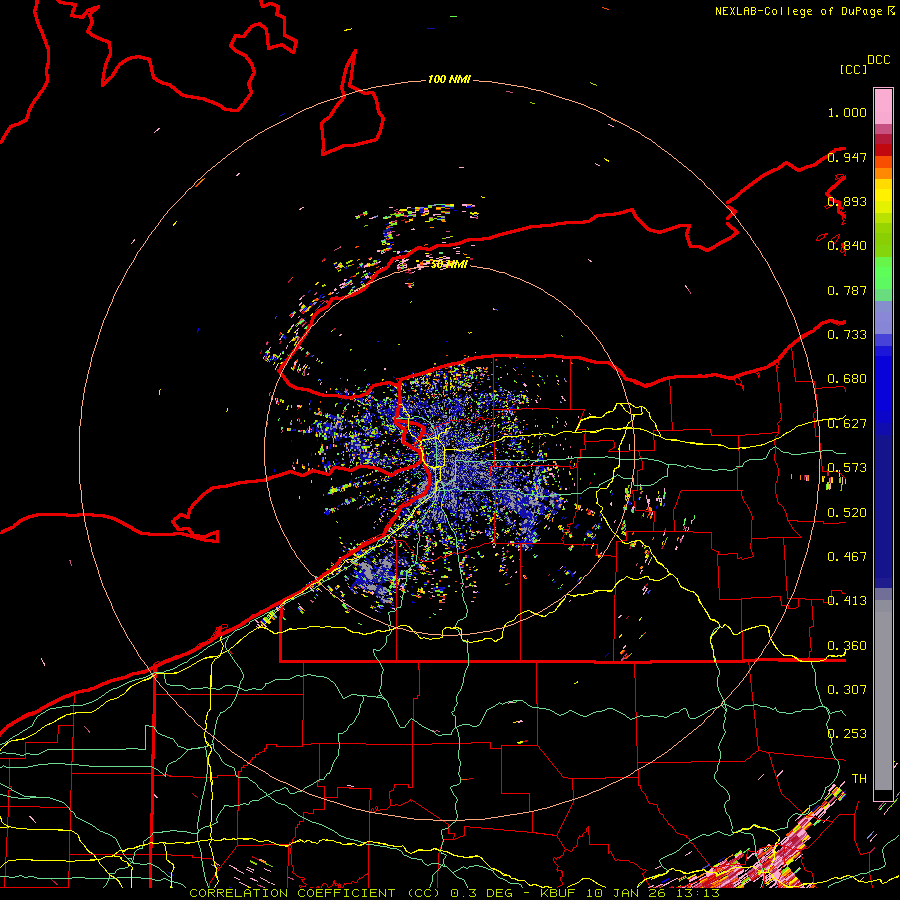Click the DCC label above the color scale
900x900 pixels.
click(x=879, y=60)
